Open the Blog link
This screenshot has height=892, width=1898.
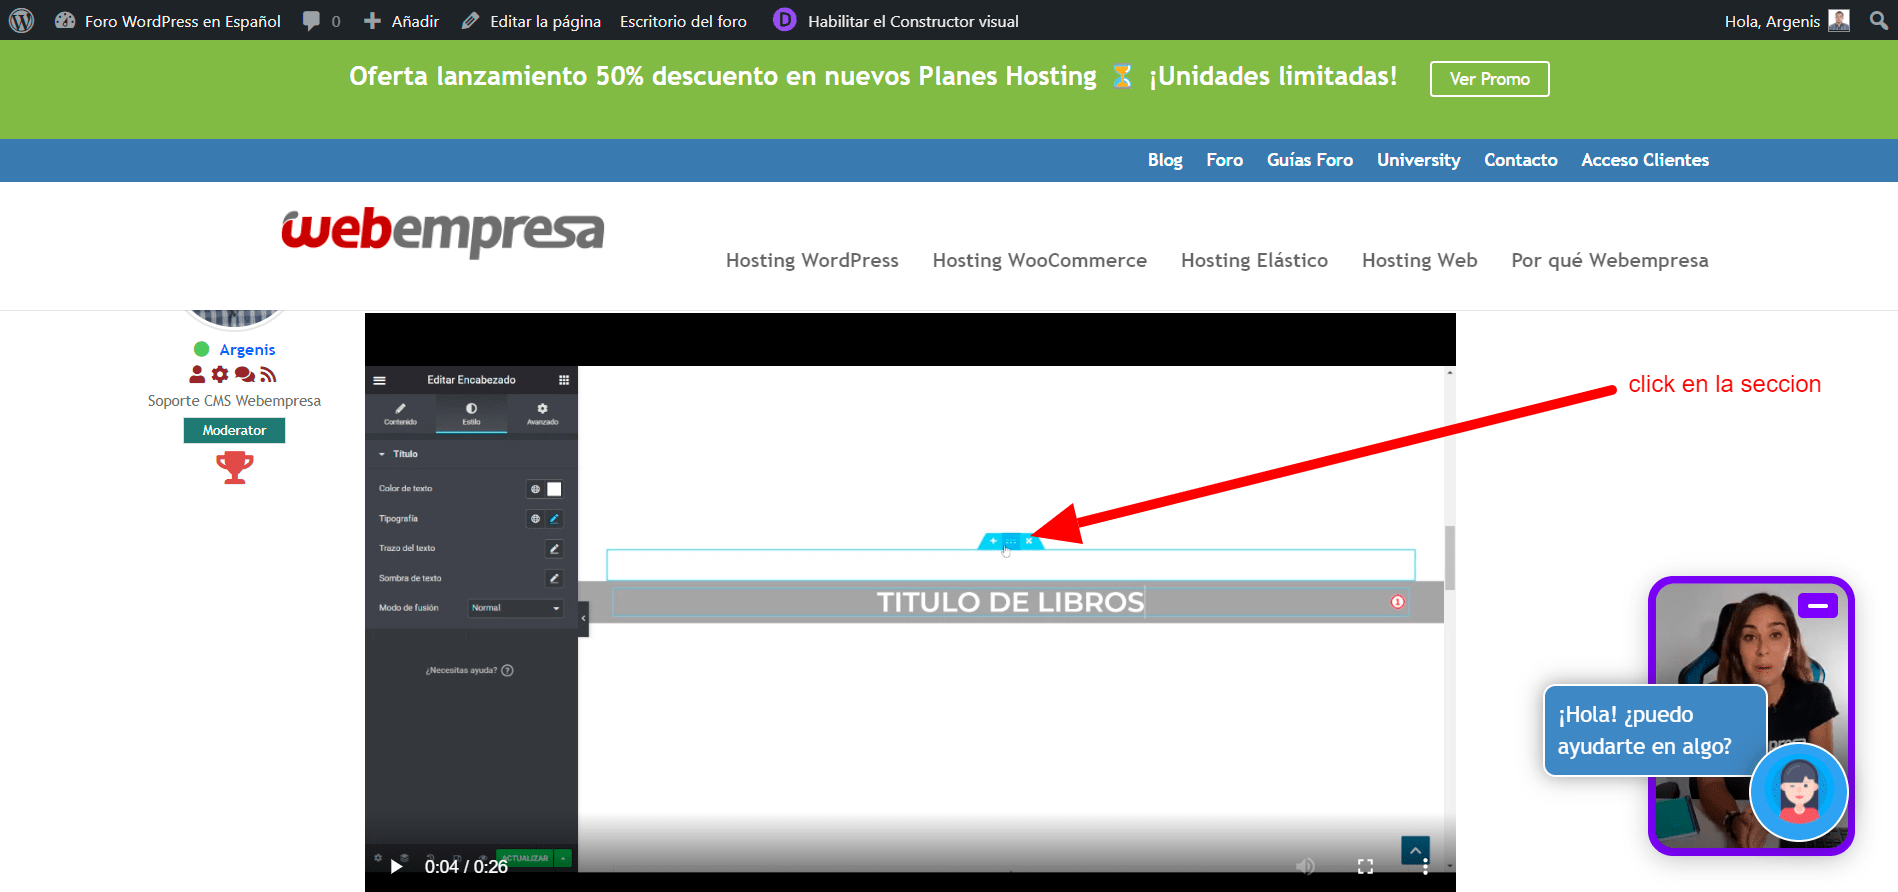click(x=1165, y=160)
